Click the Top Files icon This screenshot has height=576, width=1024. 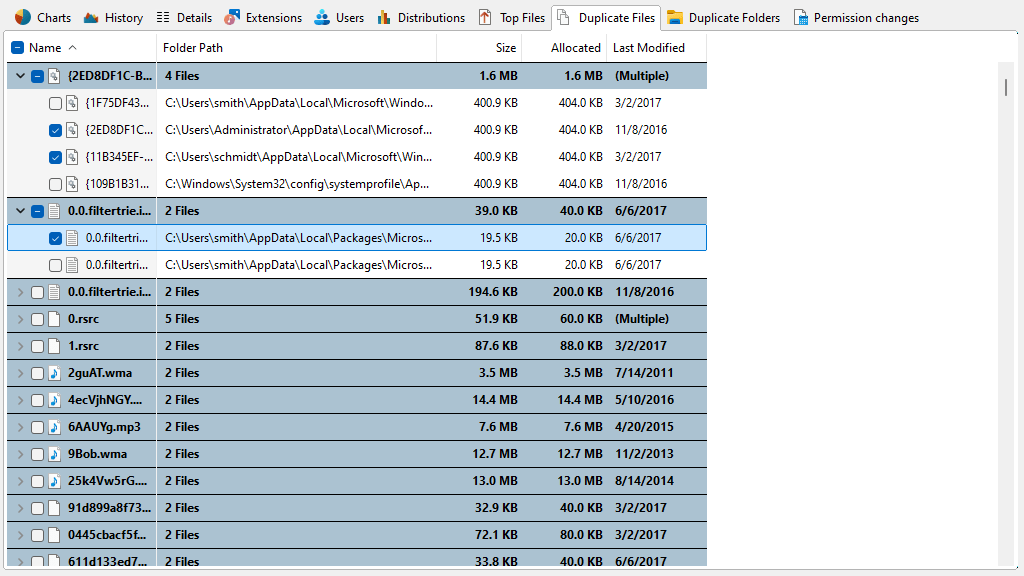click(485, 17)
